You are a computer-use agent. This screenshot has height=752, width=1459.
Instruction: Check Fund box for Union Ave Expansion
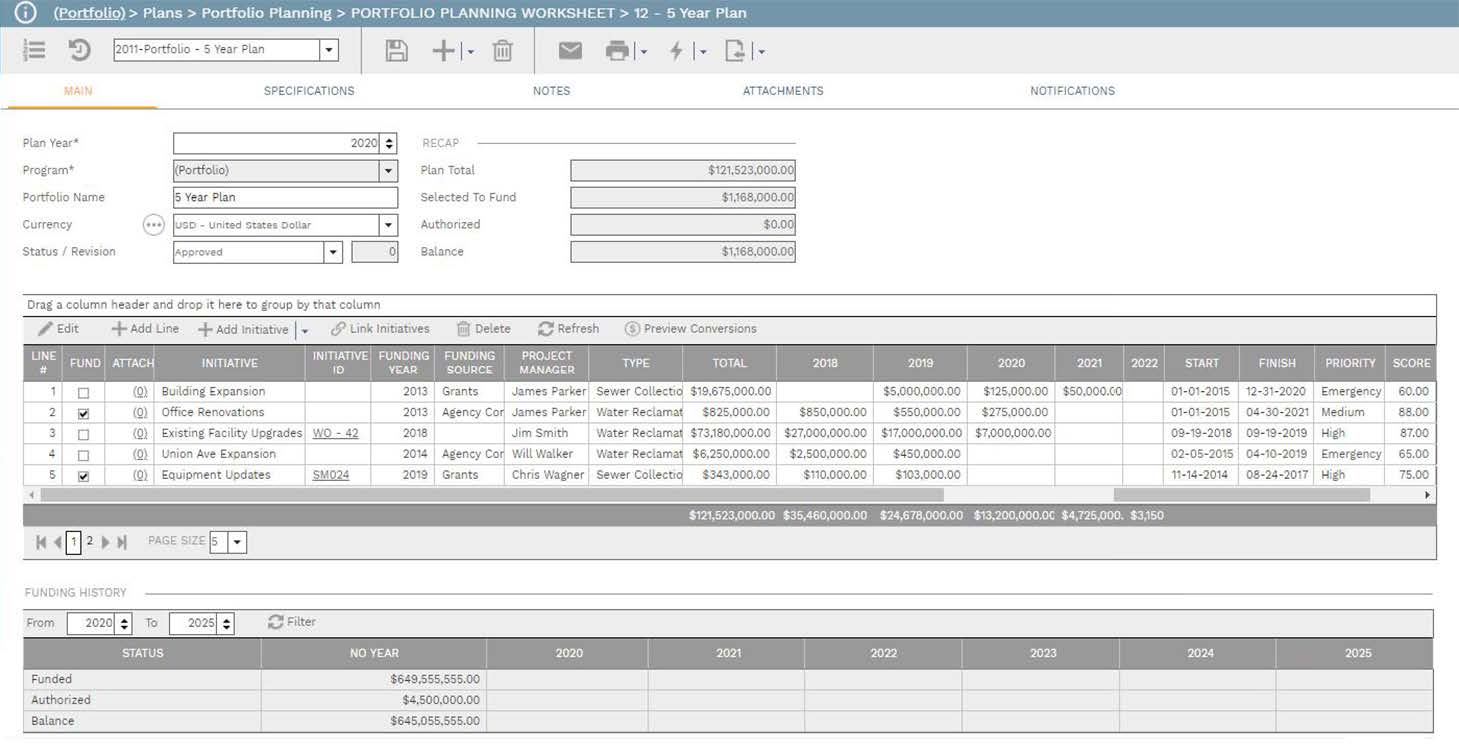83,456
